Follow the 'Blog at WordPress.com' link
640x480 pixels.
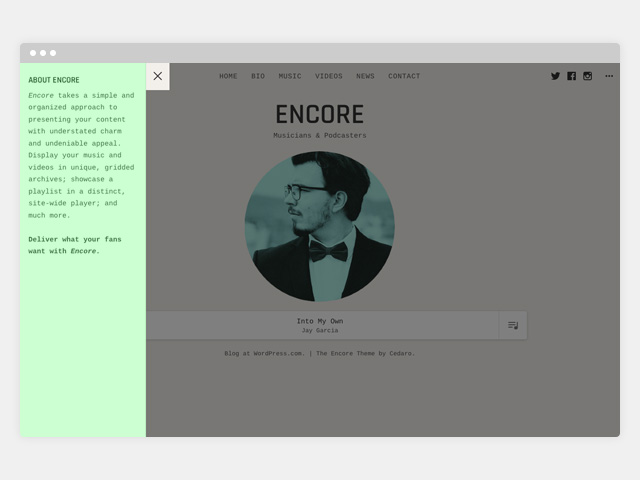264,353
